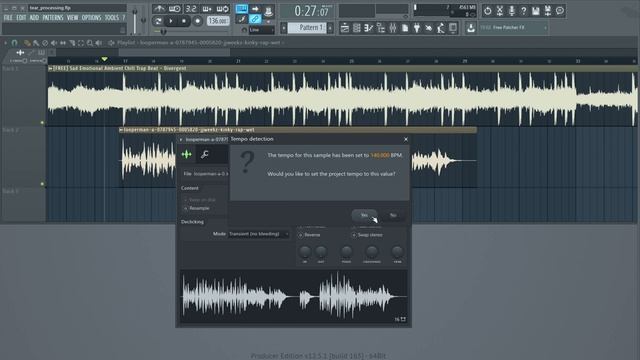Open the sample settings wrench tab
Screen dimensions: 640x360
tap(205, 154)
